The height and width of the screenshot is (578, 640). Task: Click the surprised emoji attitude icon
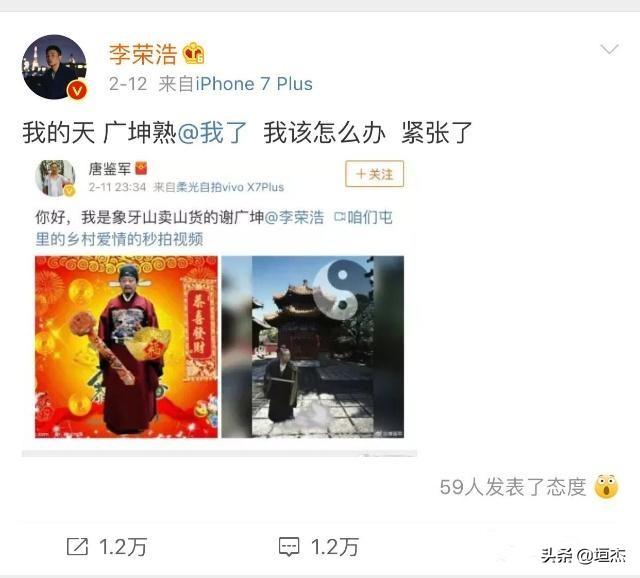[x=607, y=487]
